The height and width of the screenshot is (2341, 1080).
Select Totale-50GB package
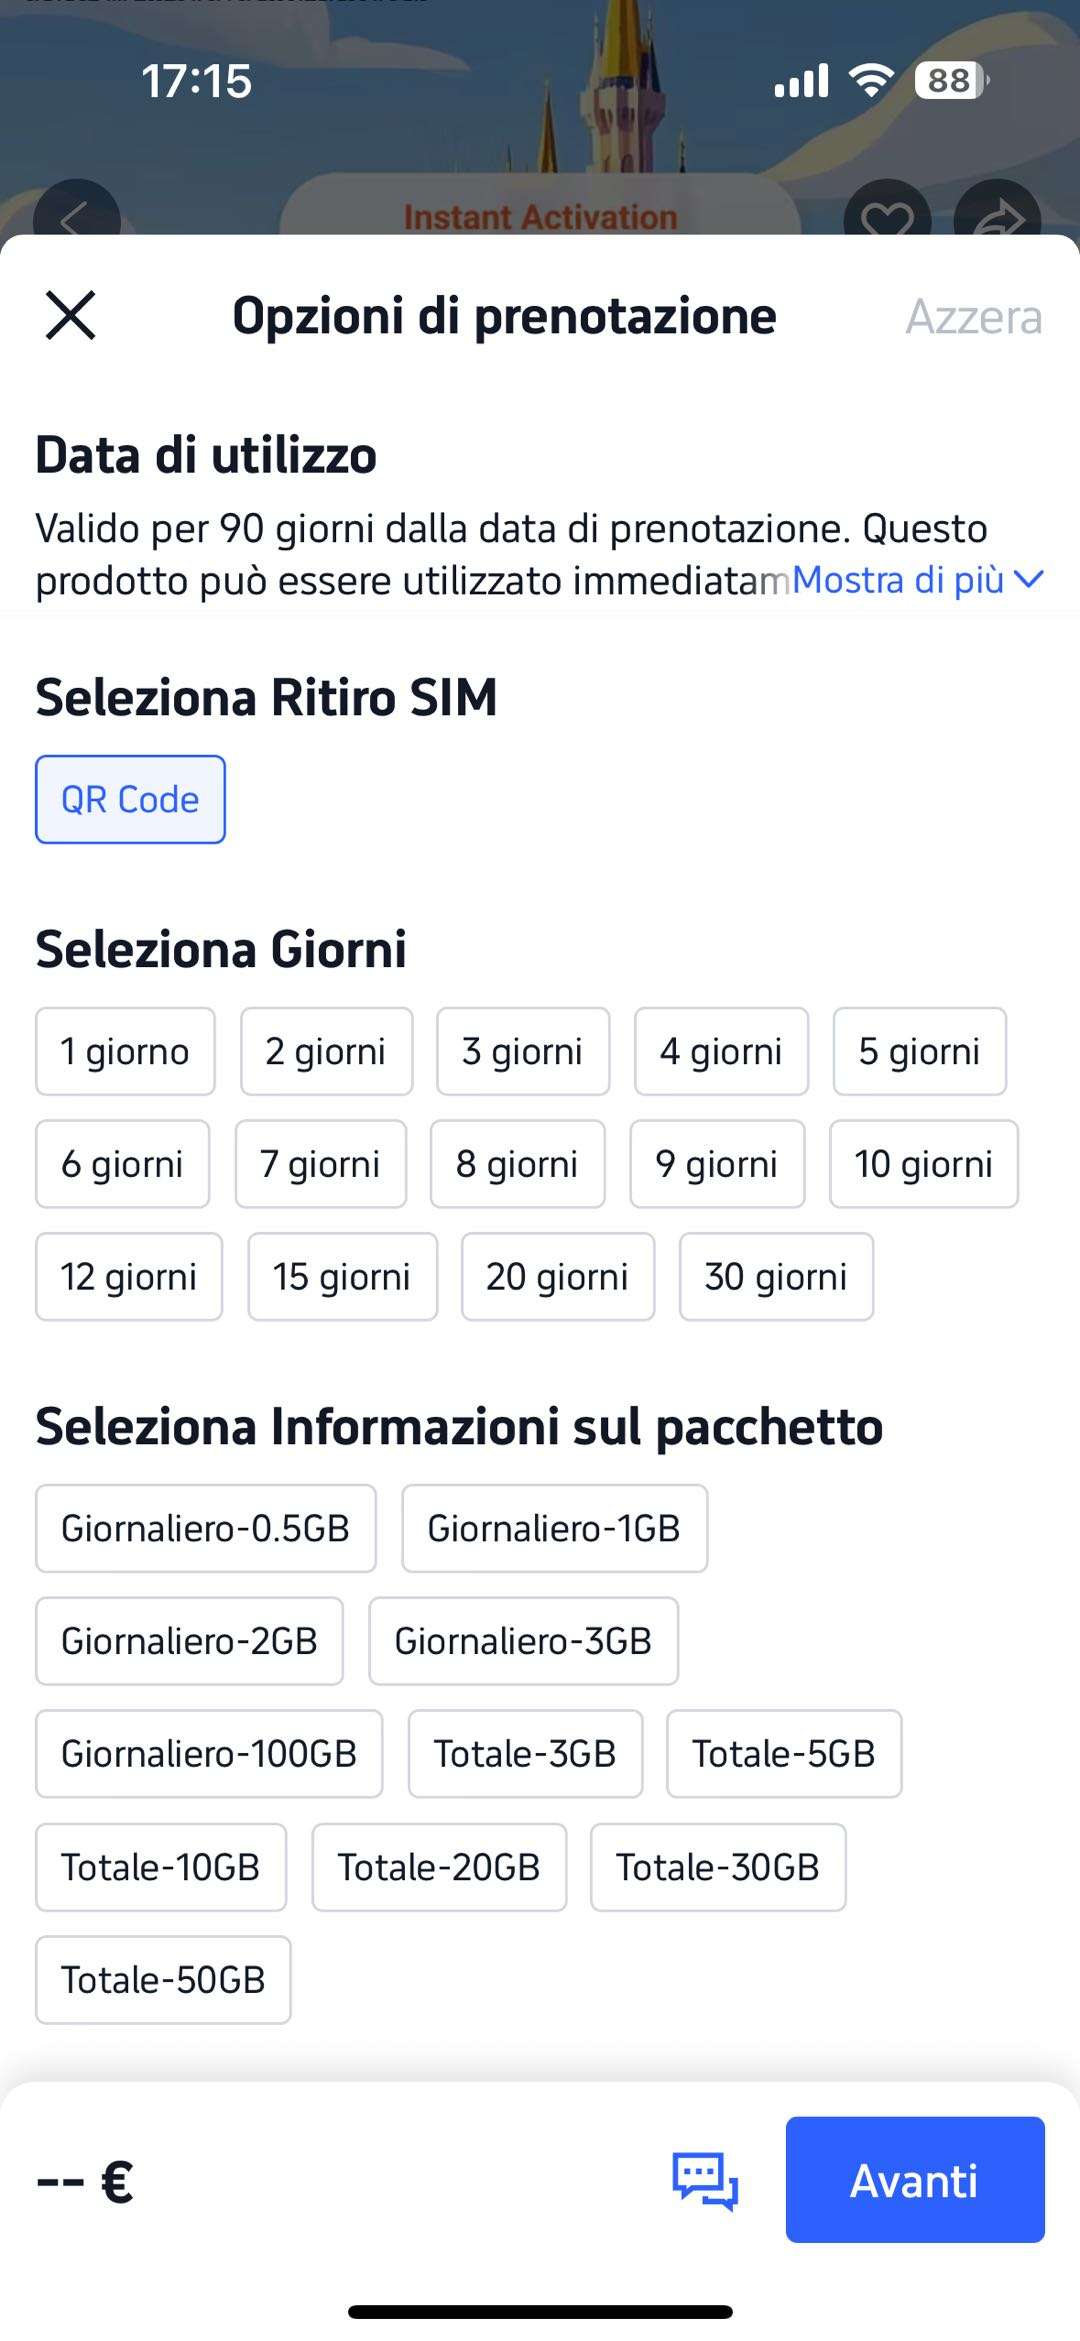(x=163, y=1980)
